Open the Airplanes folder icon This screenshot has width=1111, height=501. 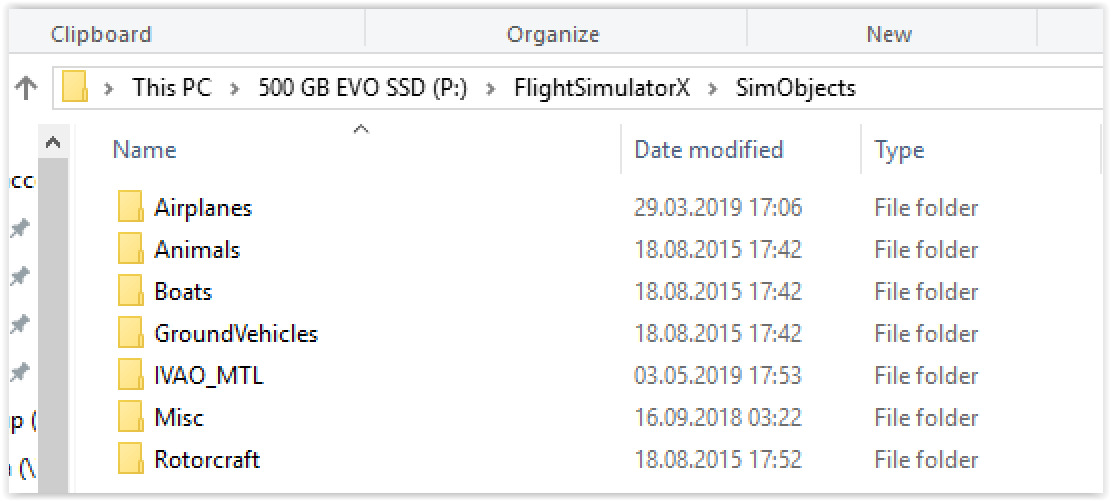[x=131, y=208]
